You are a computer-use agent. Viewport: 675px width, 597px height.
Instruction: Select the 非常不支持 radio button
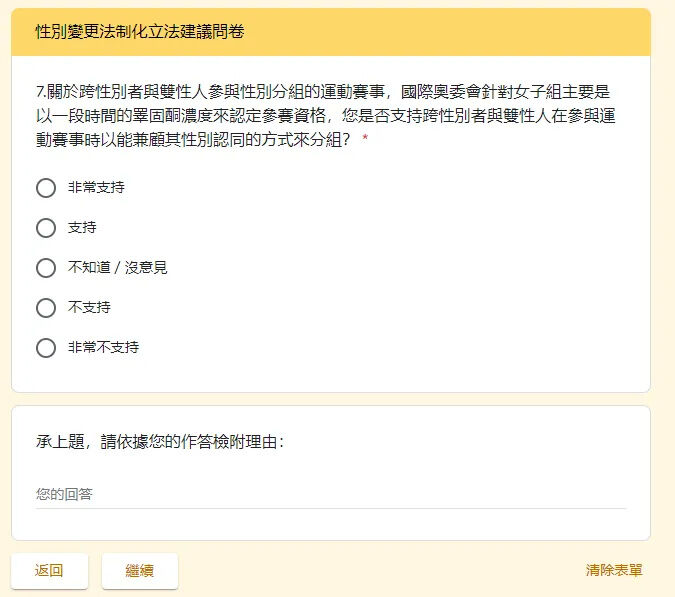click(x=46, y=348)
